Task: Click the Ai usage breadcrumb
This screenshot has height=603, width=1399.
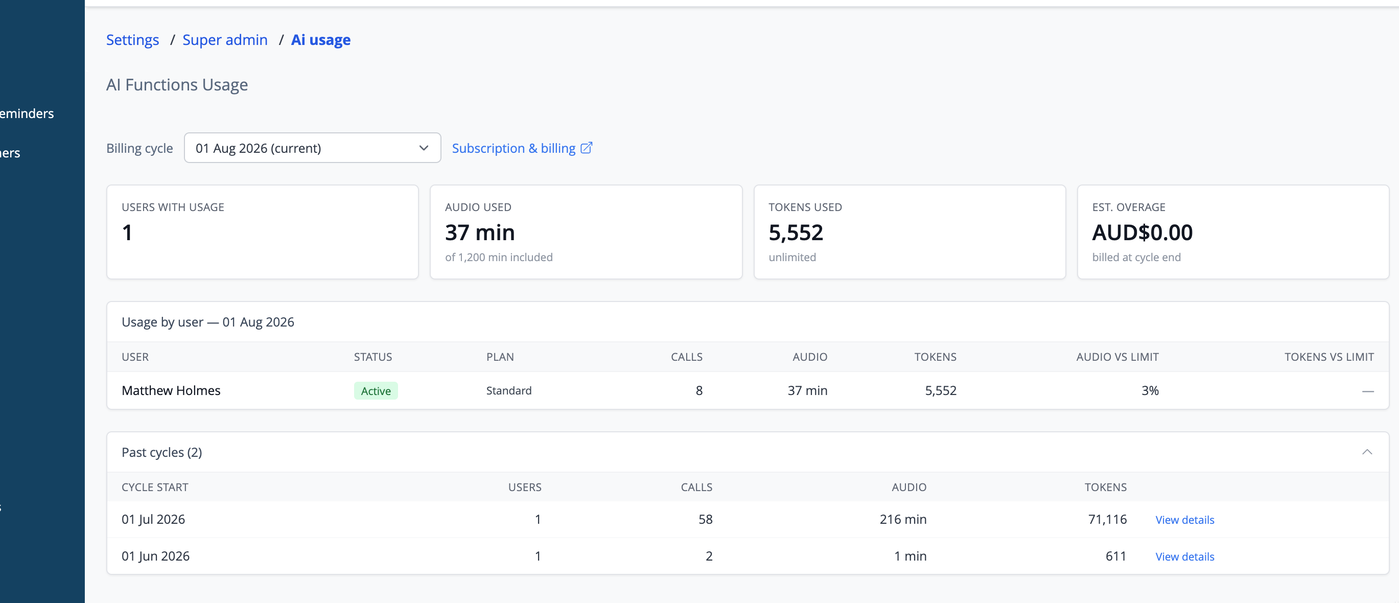Action: pyautogui.click(x=321, y=40)
